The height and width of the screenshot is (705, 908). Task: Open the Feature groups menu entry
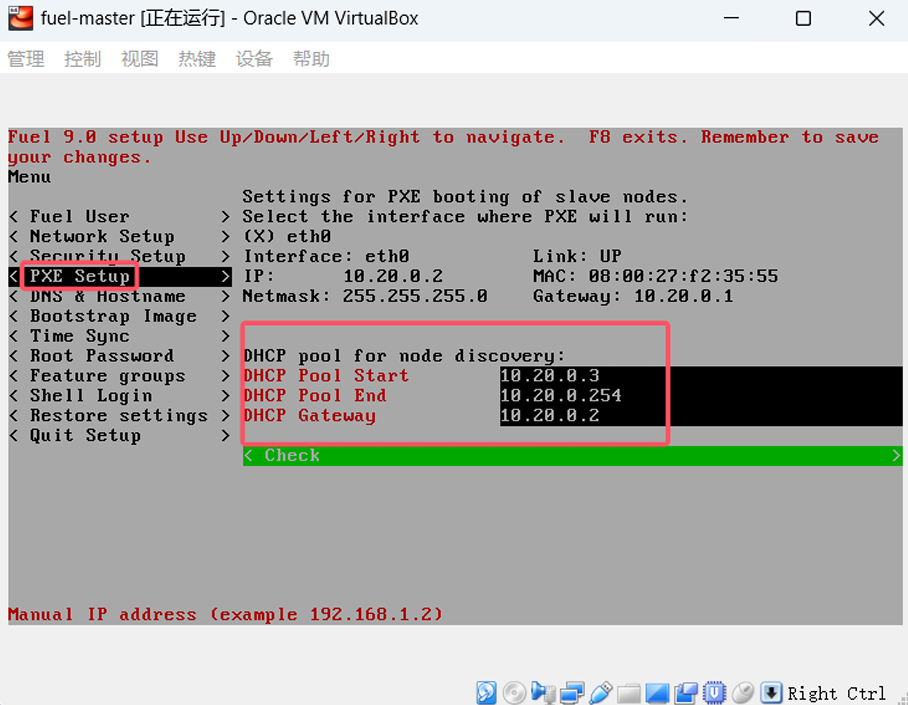[120, 376]
